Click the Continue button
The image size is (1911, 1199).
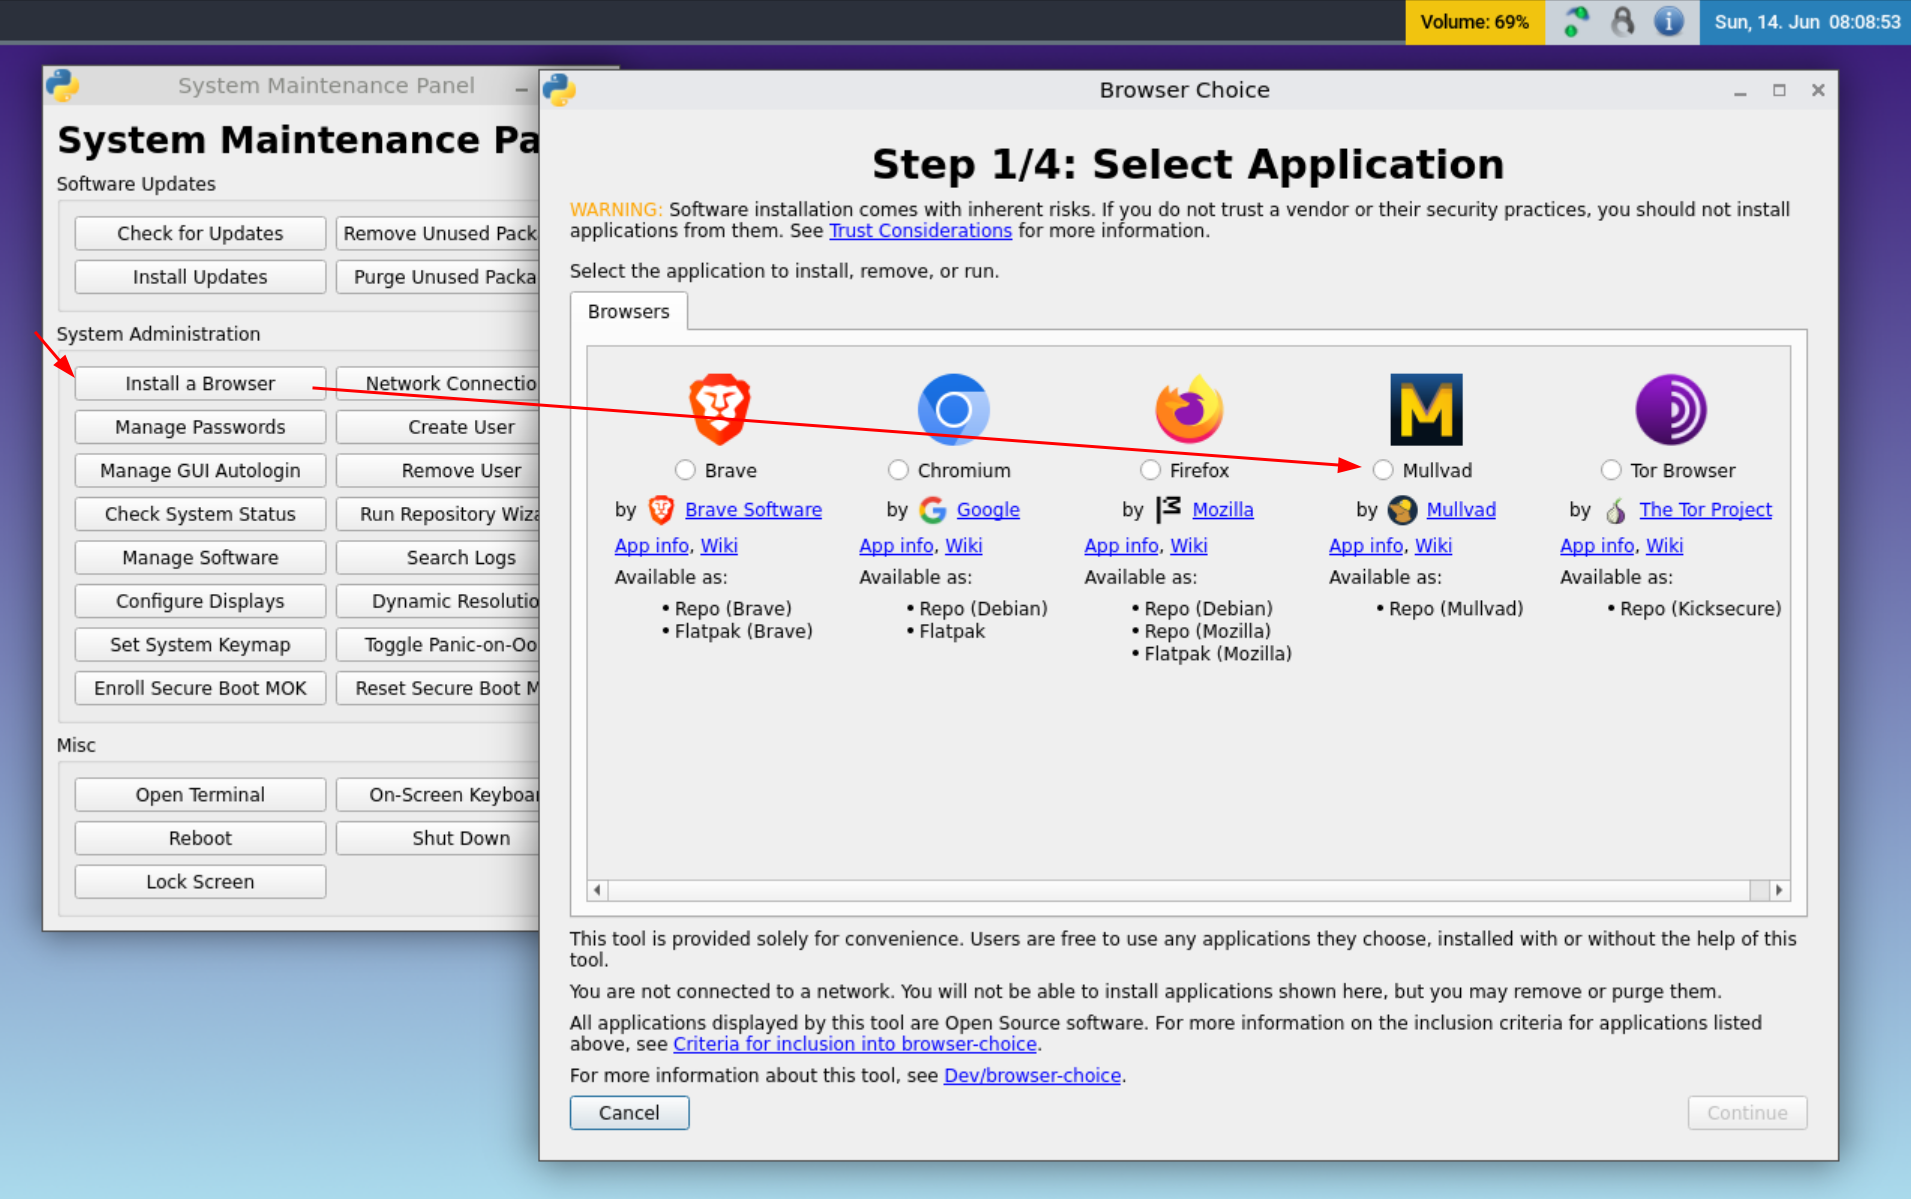(1747, 1113)
